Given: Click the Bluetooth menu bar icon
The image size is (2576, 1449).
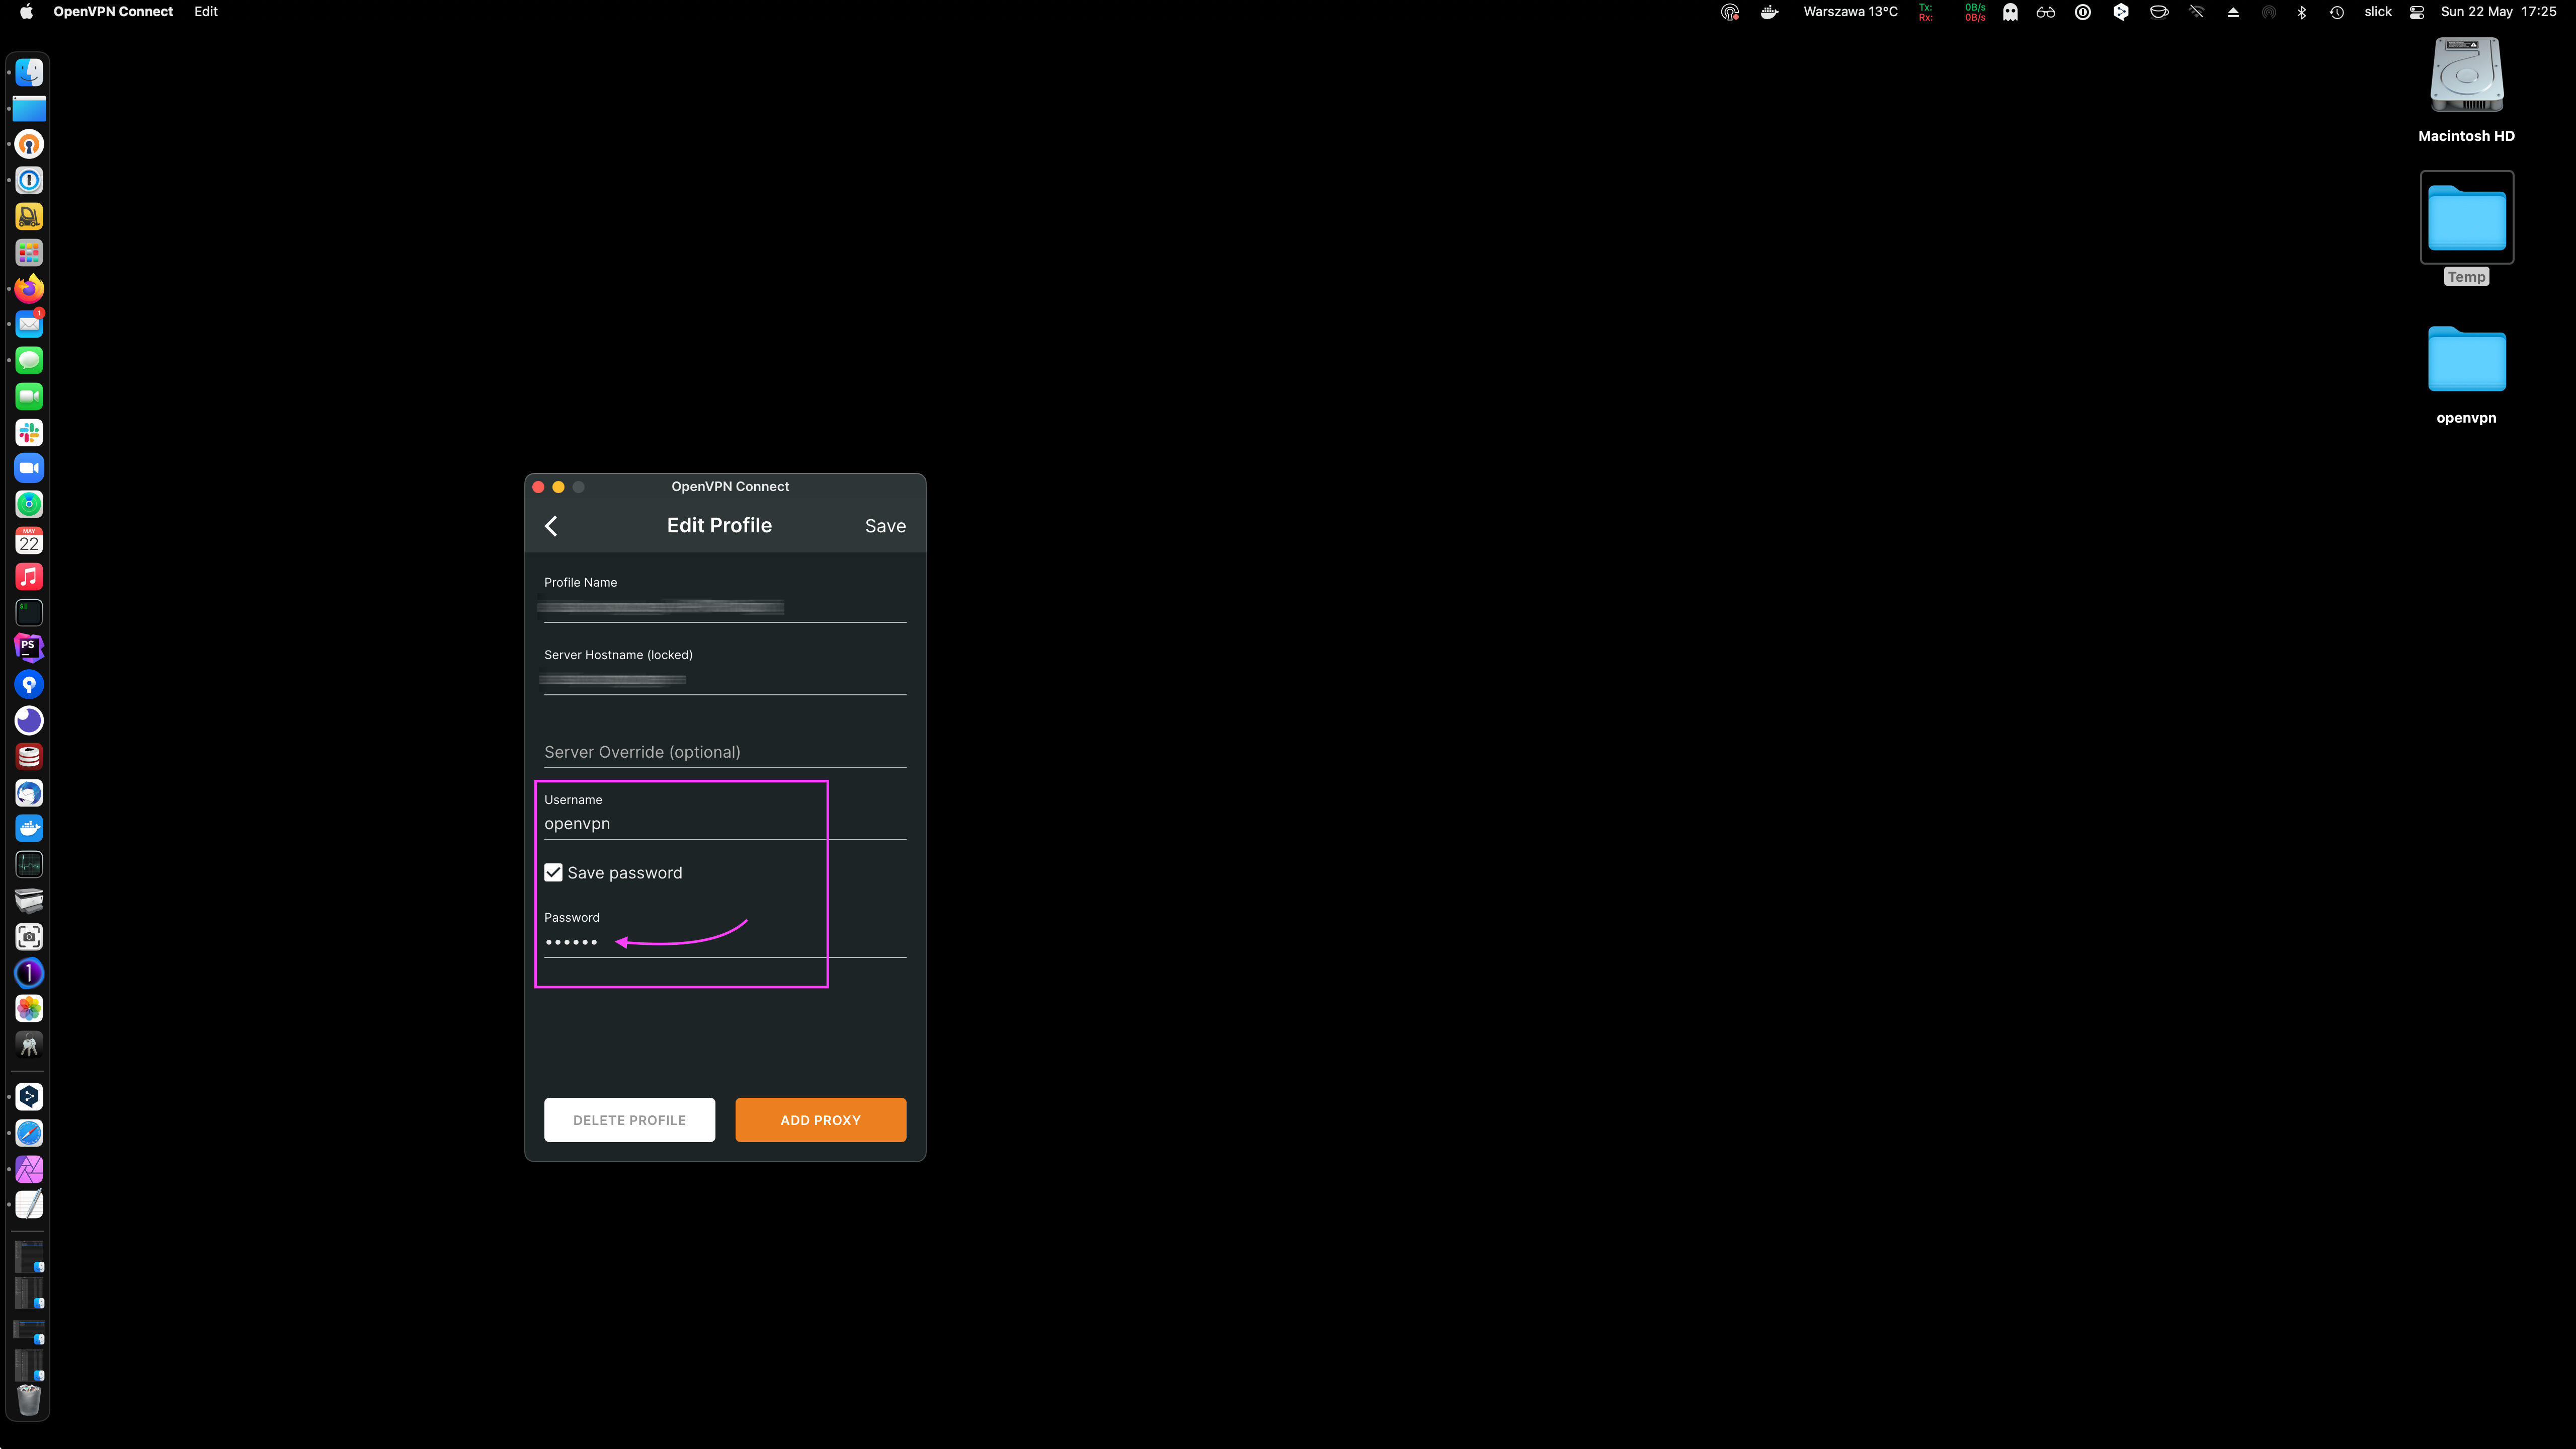Looking at the screenshot, I should pyautogui.click(x=2301, y=12).
